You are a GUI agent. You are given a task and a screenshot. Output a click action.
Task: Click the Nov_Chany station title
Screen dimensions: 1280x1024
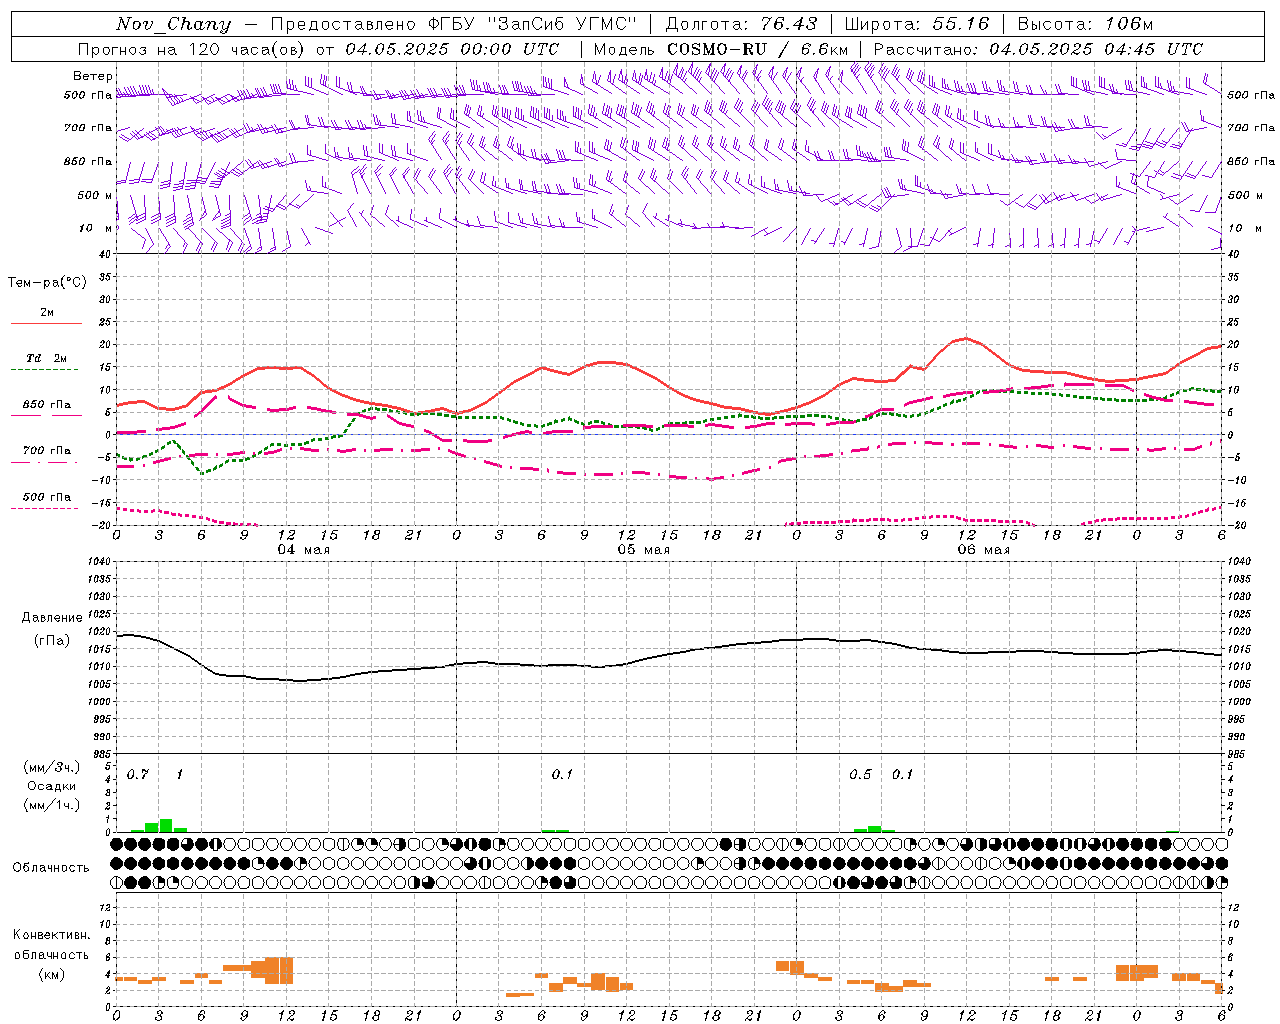pos(173,24)
